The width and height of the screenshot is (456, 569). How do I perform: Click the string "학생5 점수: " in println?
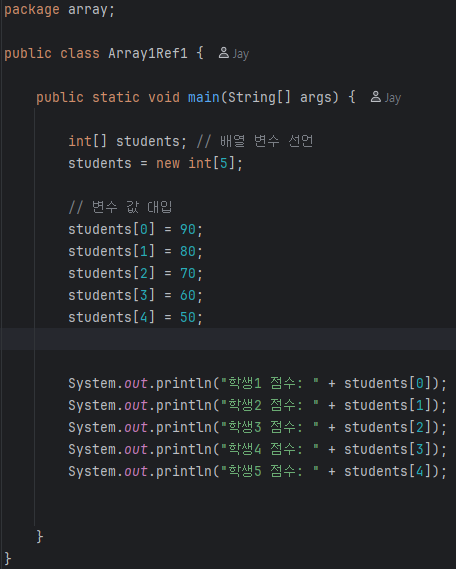pyautogui.click(x=270, y=471)
